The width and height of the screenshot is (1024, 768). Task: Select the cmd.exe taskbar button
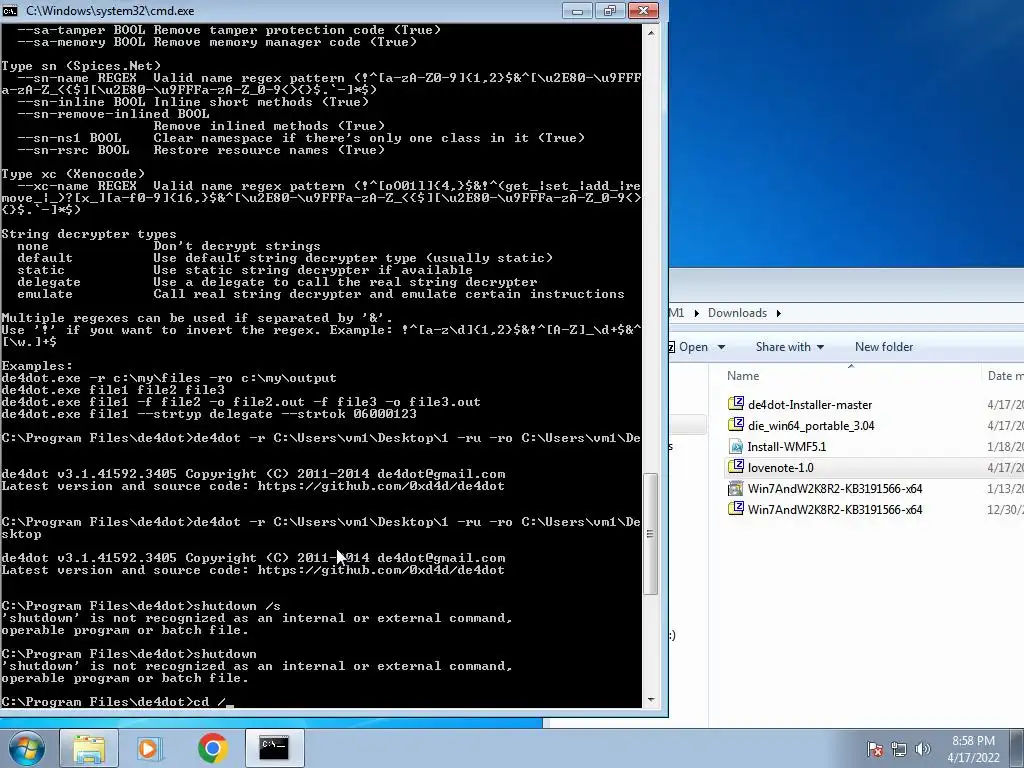pyautogui.click(x=274, y=748)
